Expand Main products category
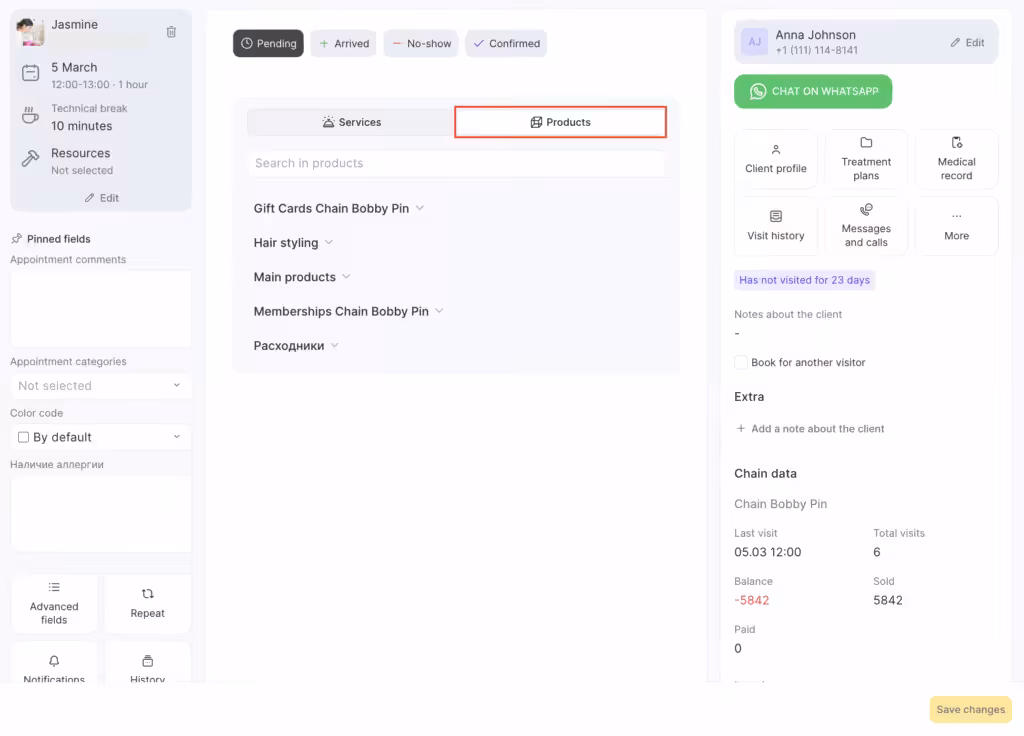1024x736 pixels. point(302,277)
